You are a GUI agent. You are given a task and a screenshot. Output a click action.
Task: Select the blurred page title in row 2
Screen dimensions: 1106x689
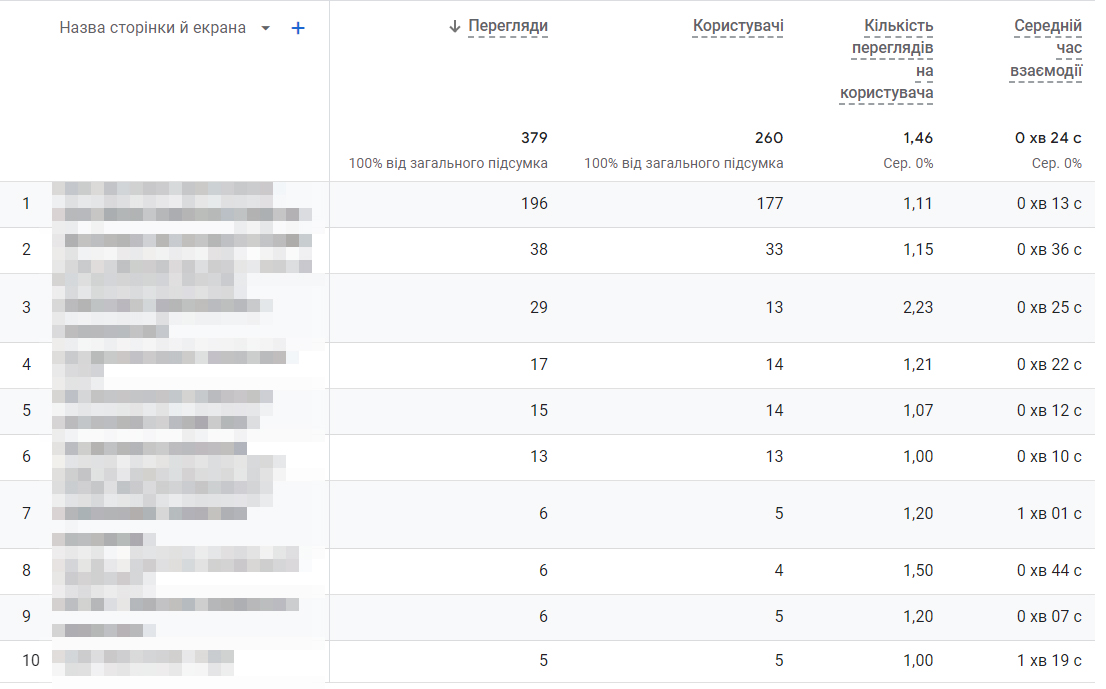coord(185,250)
